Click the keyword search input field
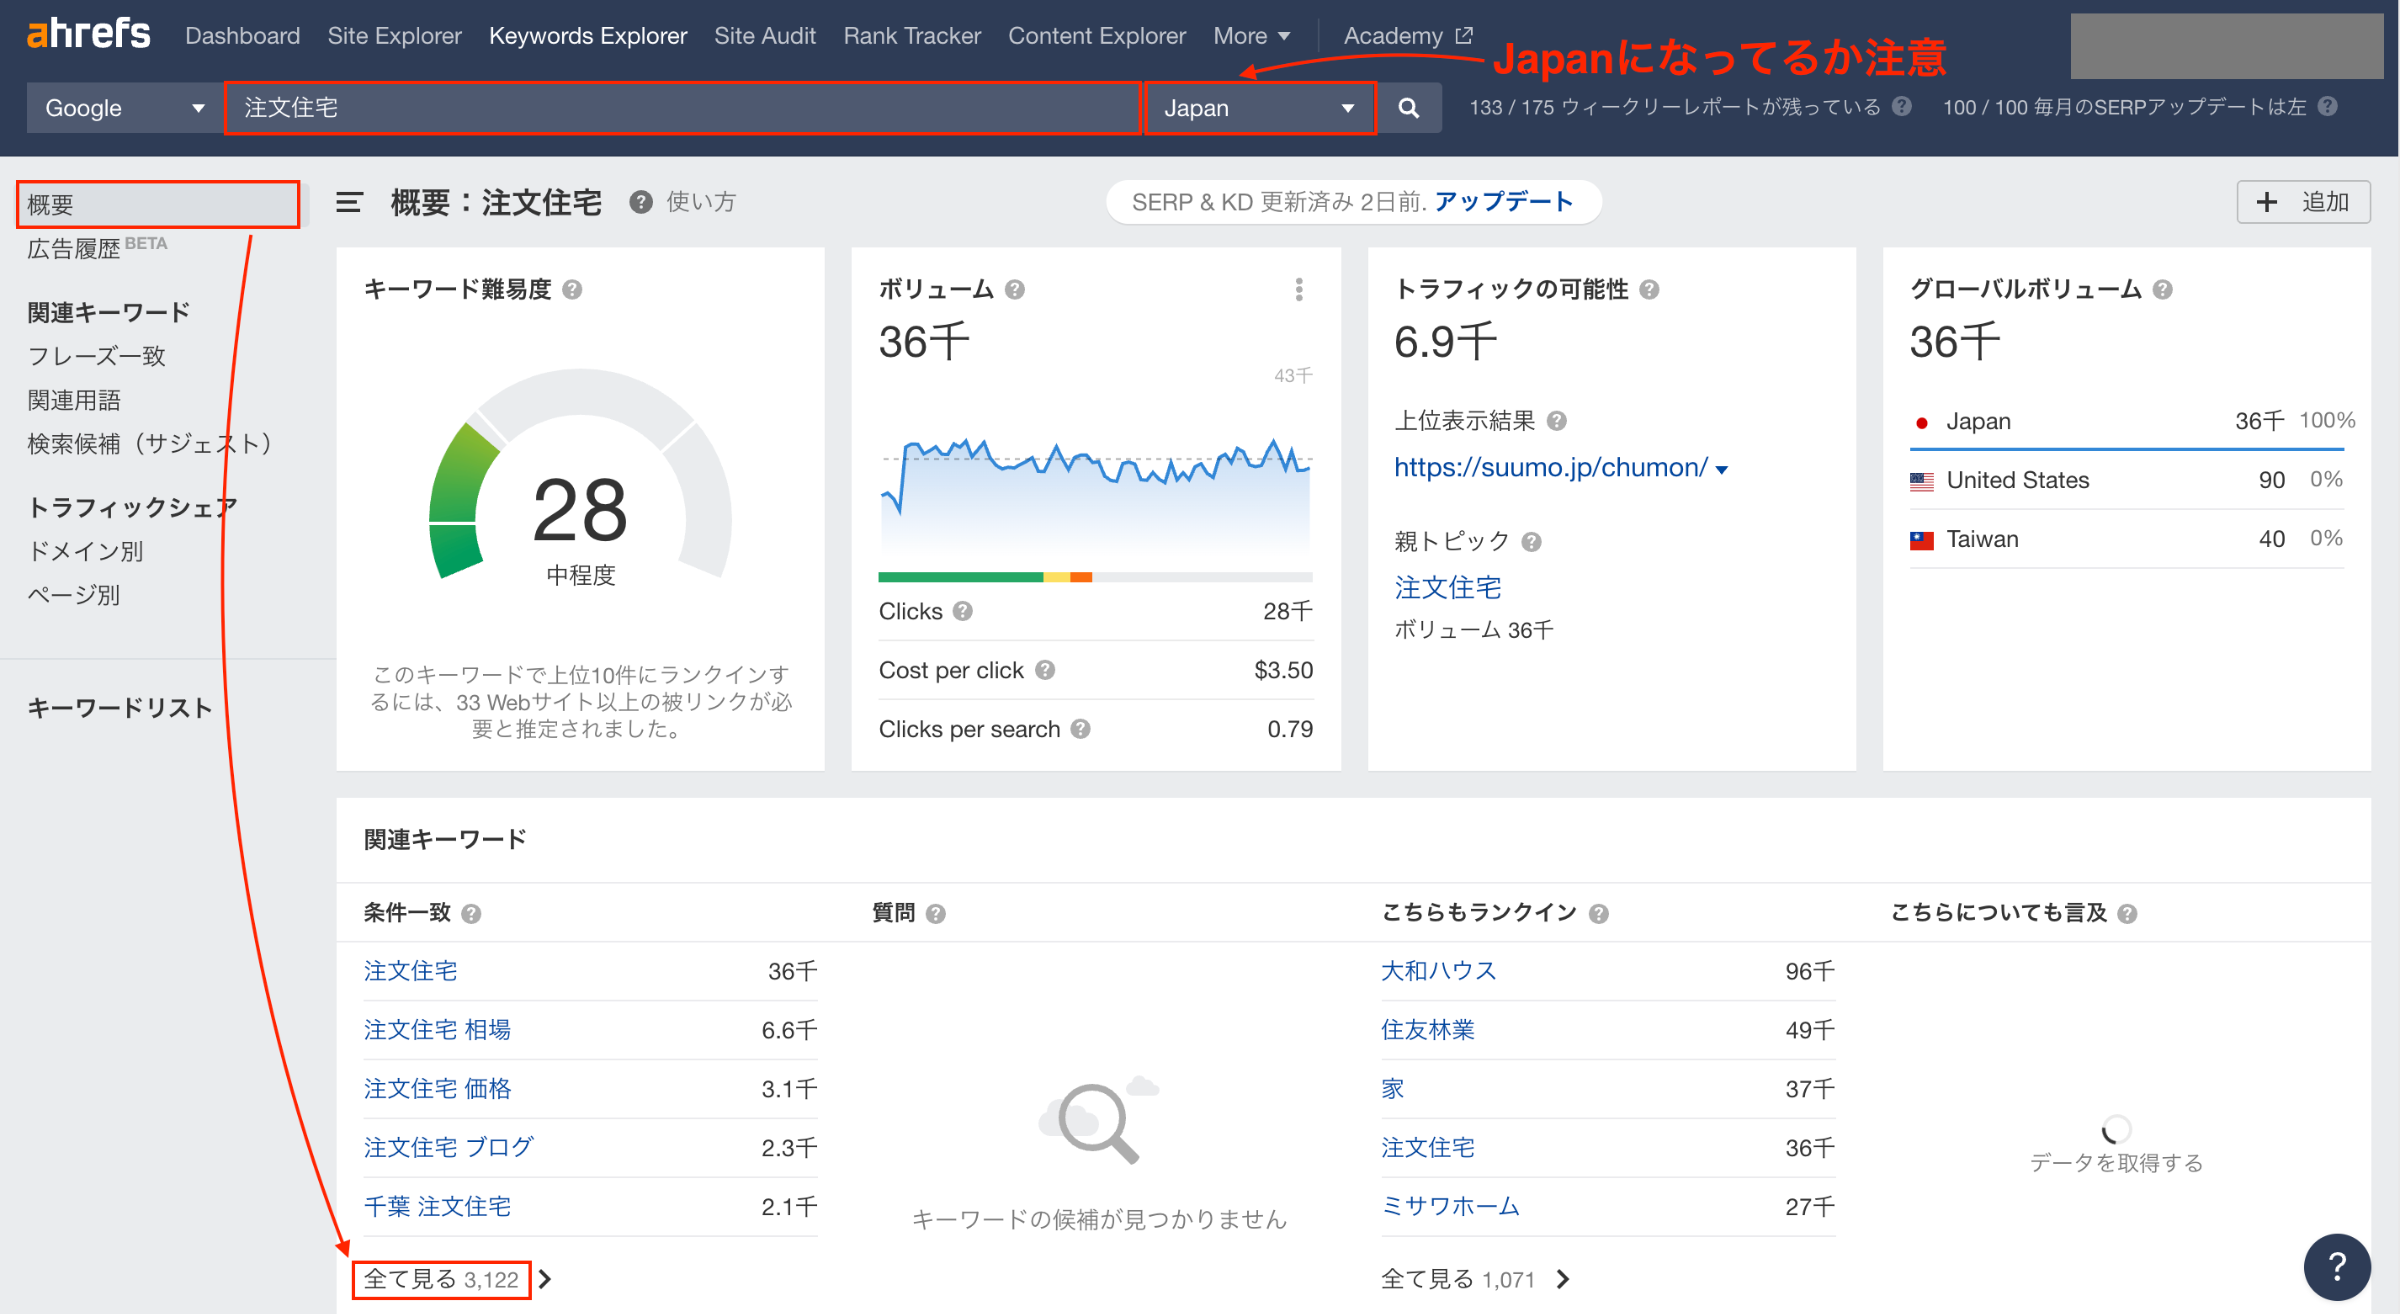This screenshot has width=2400, height=1314. tap(683, 108)
